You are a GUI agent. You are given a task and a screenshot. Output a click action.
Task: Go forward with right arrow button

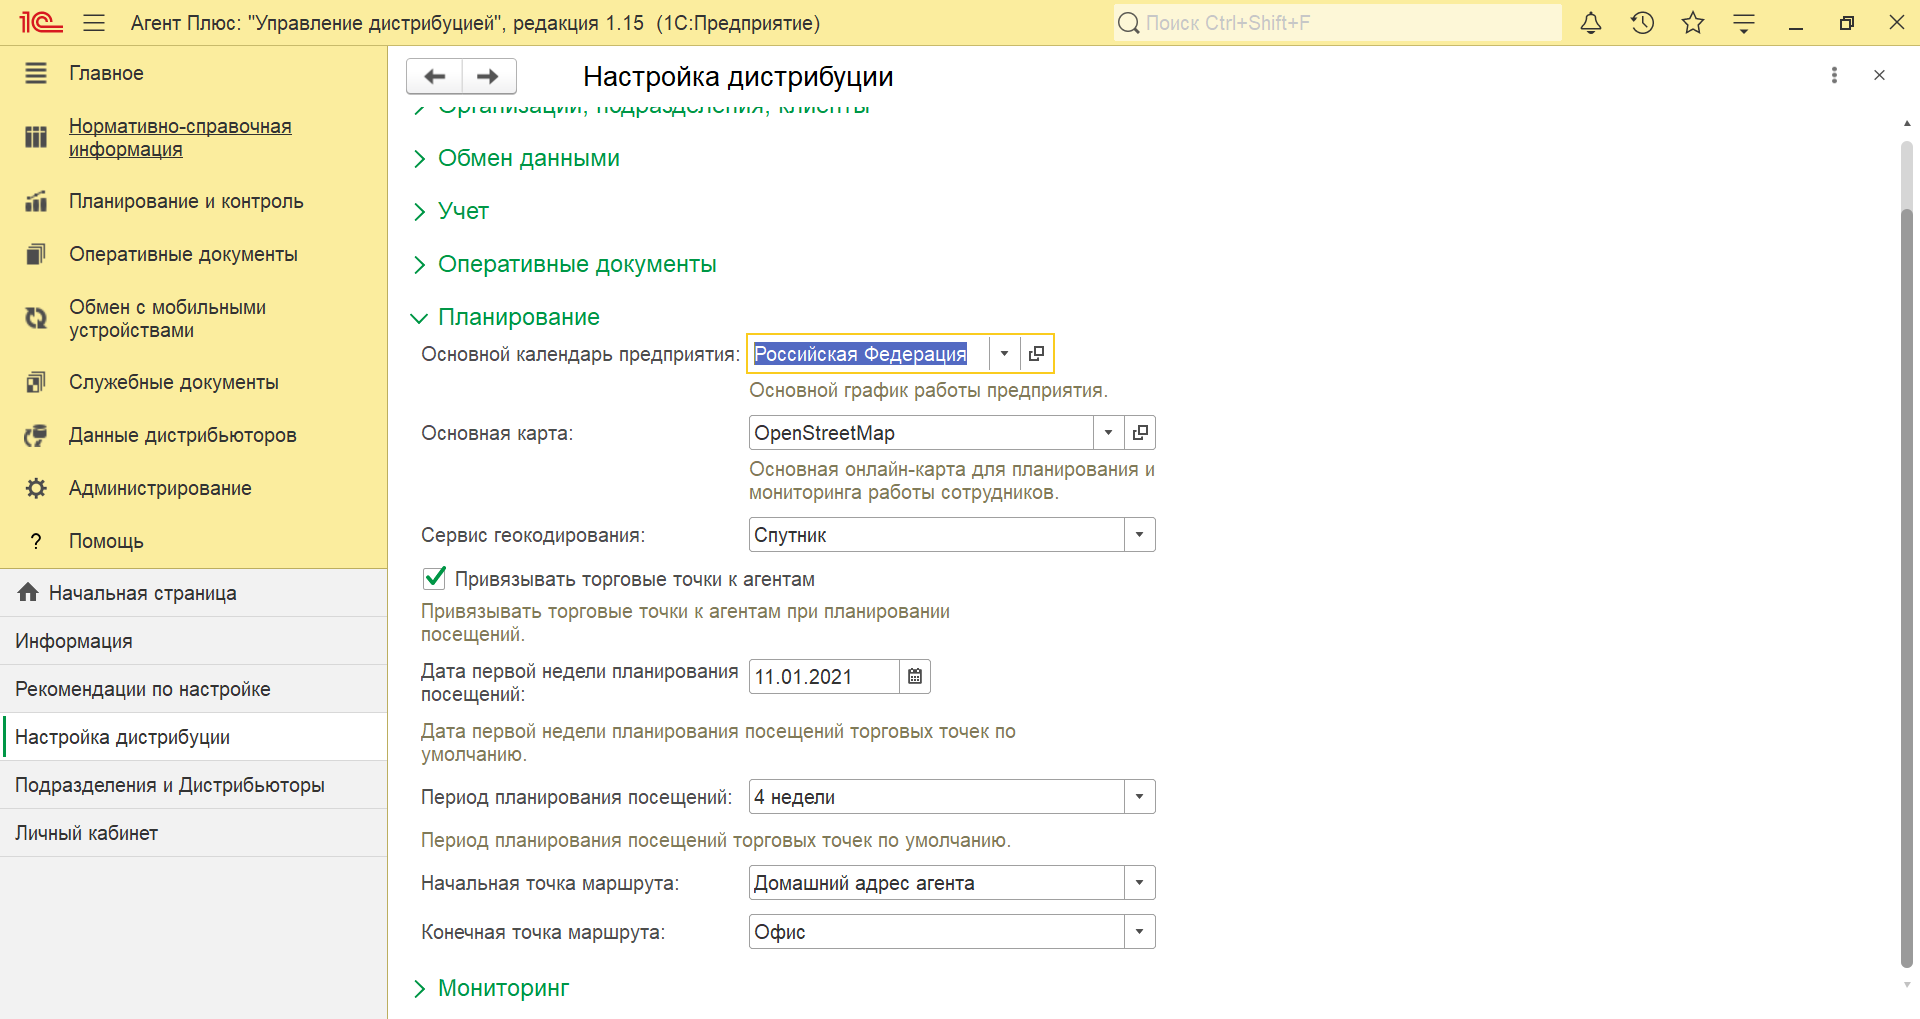(488, 76)
